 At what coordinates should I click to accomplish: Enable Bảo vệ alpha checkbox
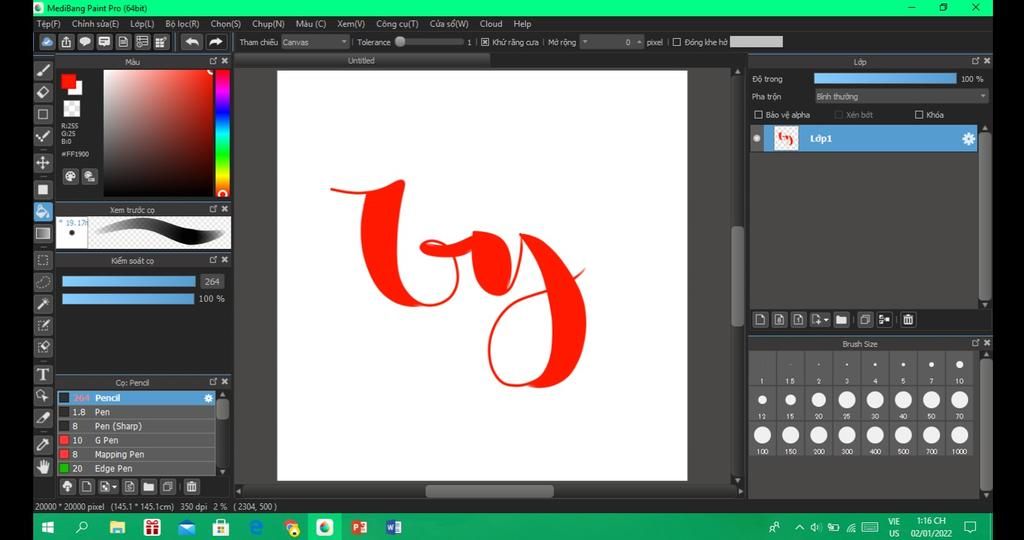click(758, 114)
